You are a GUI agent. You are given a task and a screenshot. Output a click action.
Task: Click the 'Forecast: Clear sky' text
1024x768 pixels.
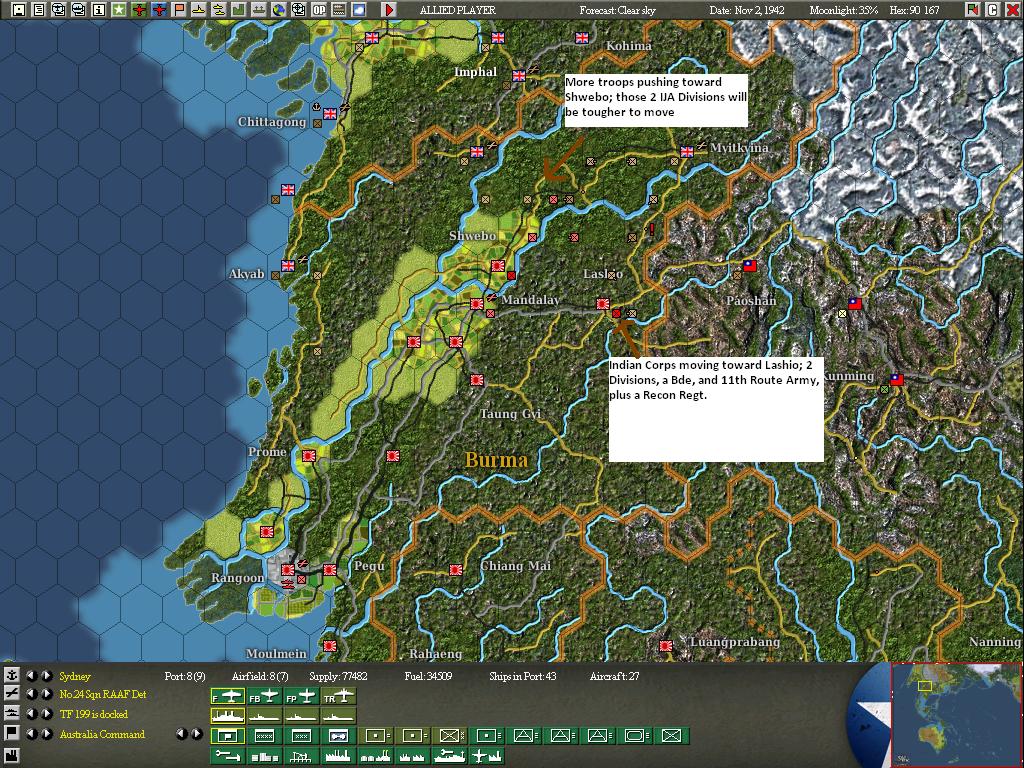[x=617, y=10]
